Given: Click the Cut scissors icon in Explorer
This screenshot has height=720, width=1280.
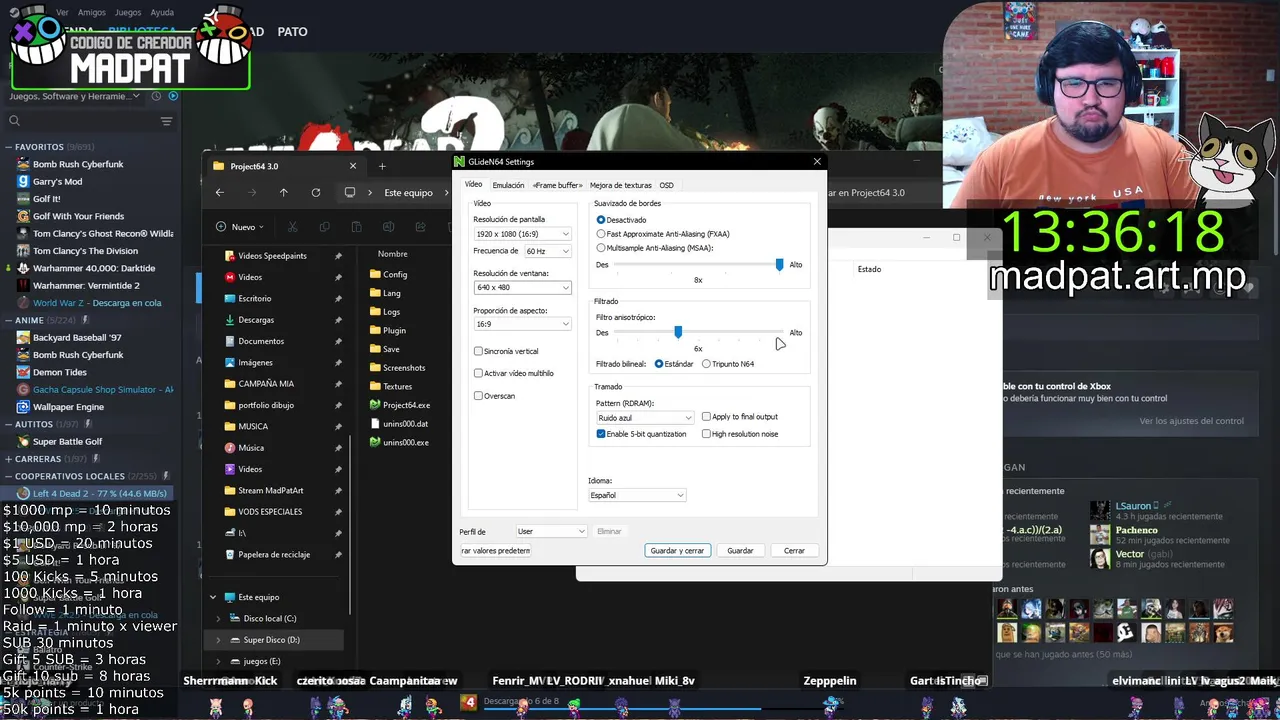Looking at the screenshot, I should [x=292, y=227].
